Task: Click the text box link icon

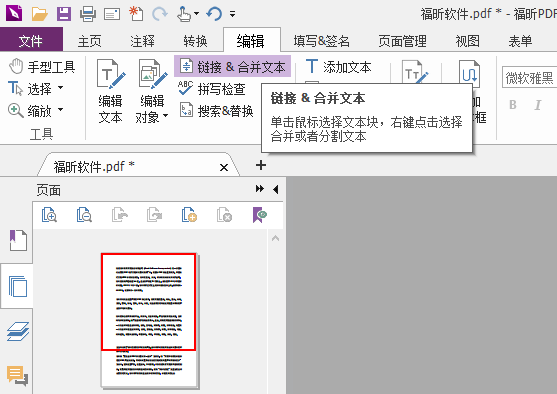Action: click(x=469, y=74)
